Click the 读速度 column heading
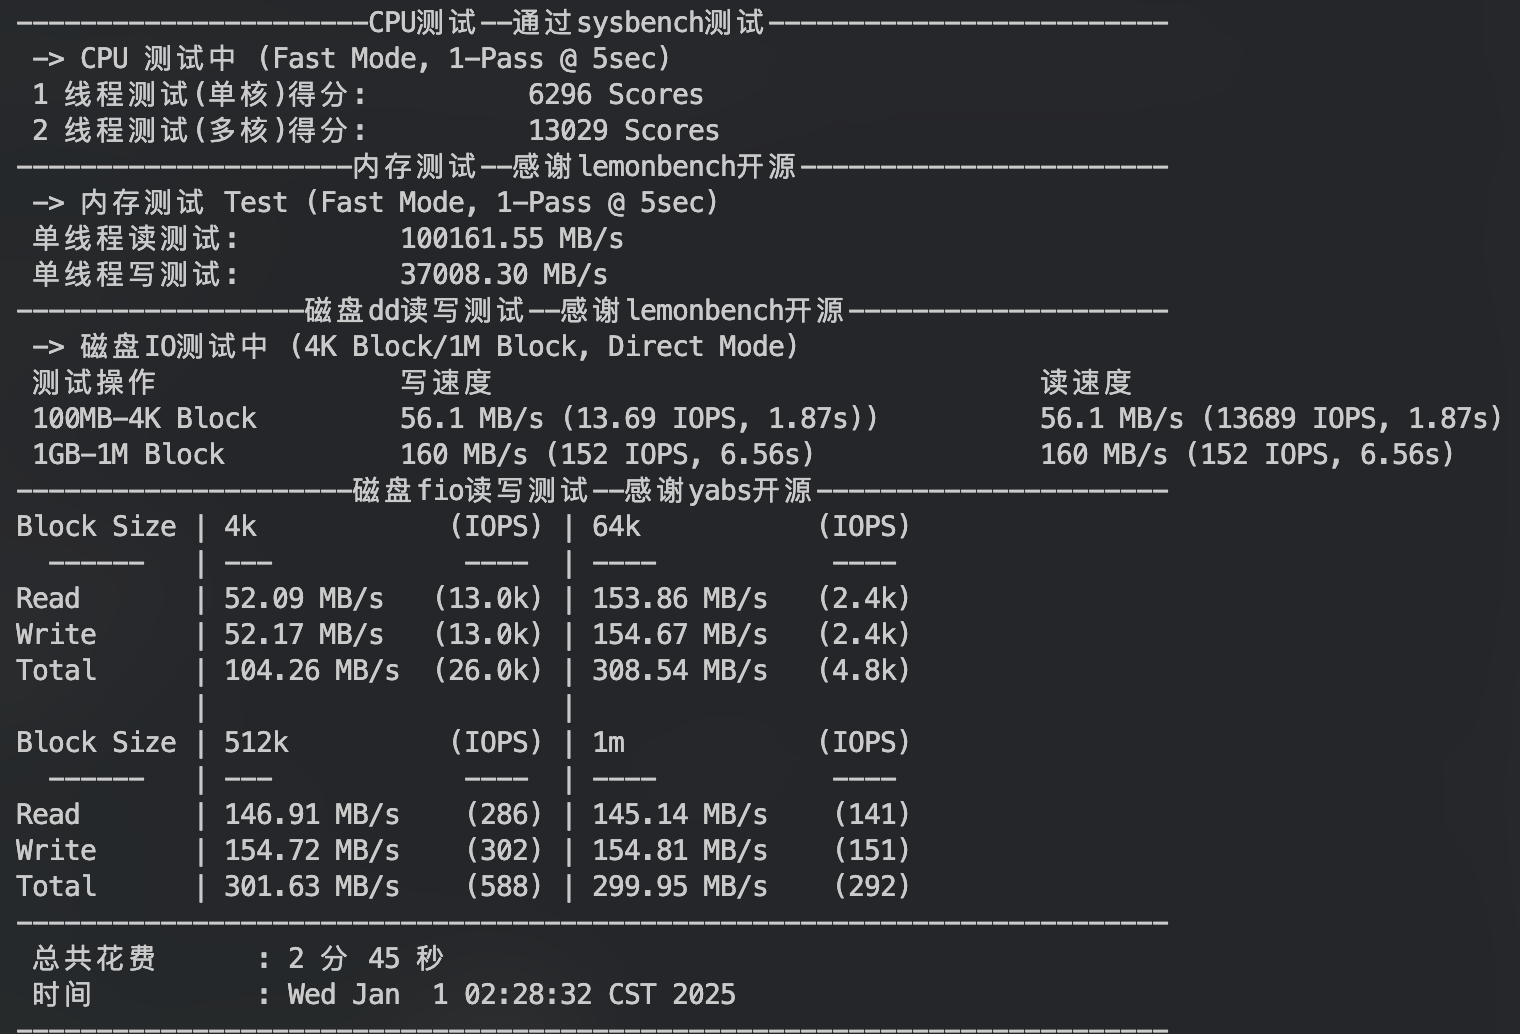The width and height of the screenshot is (1520, 1034). pyautogui.click(x=1086, y=383)
